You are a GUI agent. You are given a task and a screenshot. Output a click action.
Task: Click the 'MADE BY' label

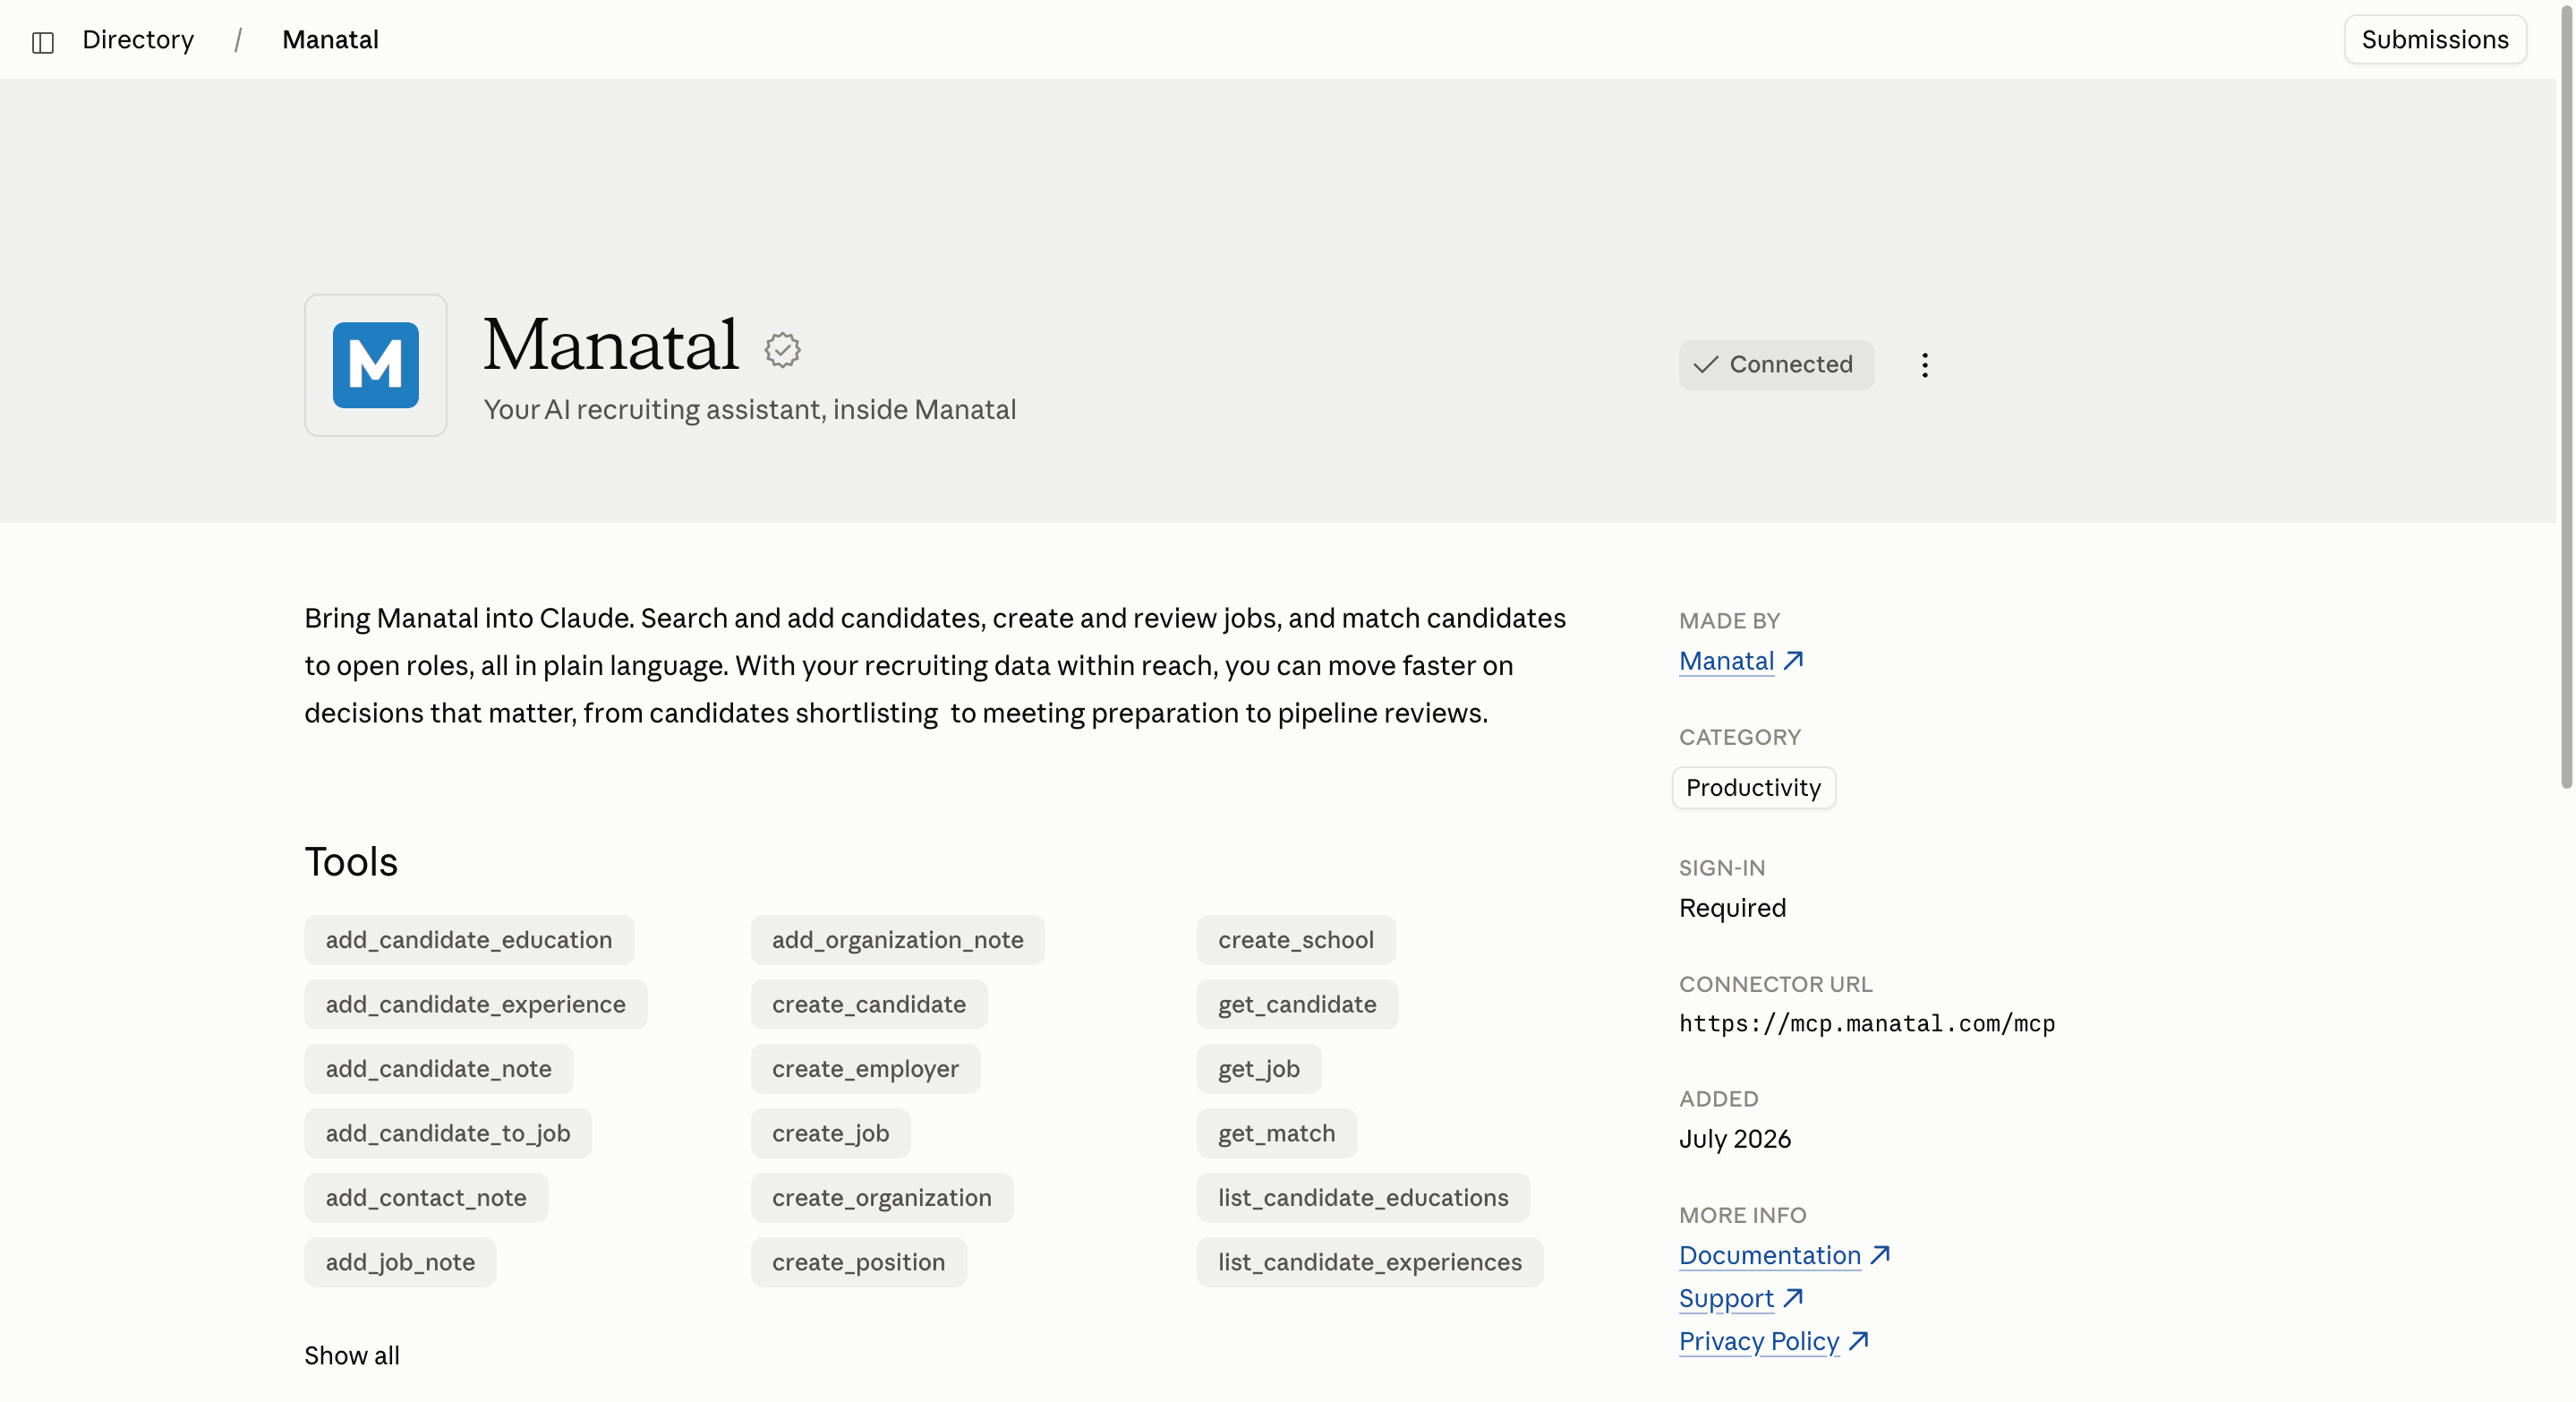click(1729, 621)
